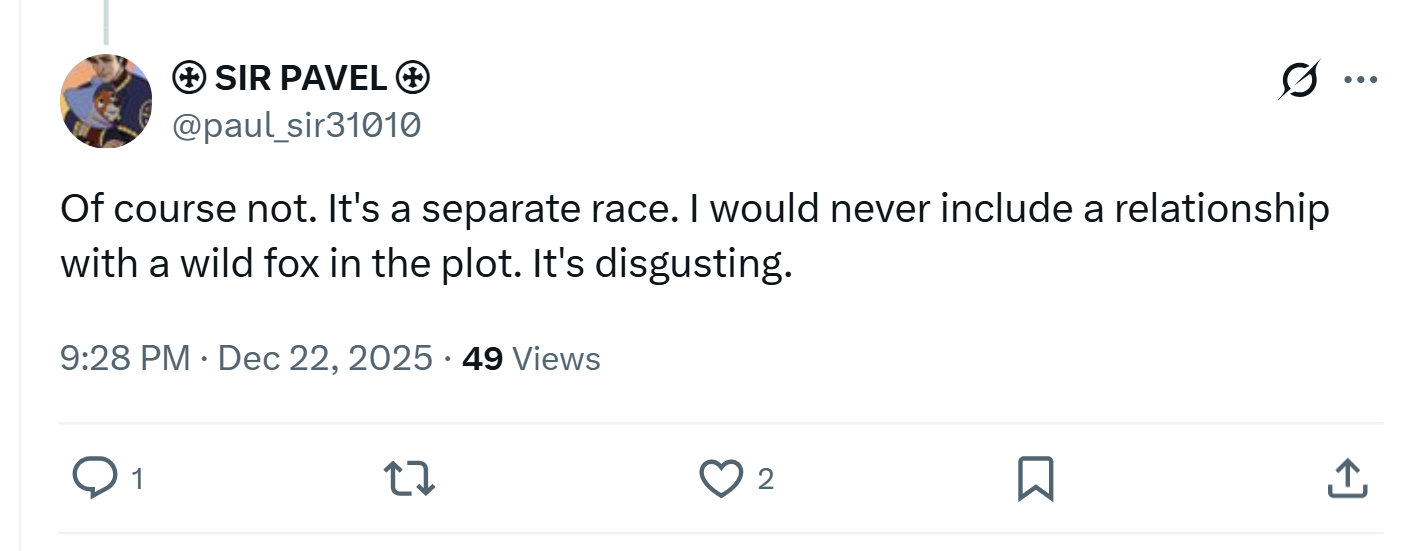This screenshot has width=1419, height=551.
Task: View the 49 Views analytics count
Action: click(x=531, y=358)
